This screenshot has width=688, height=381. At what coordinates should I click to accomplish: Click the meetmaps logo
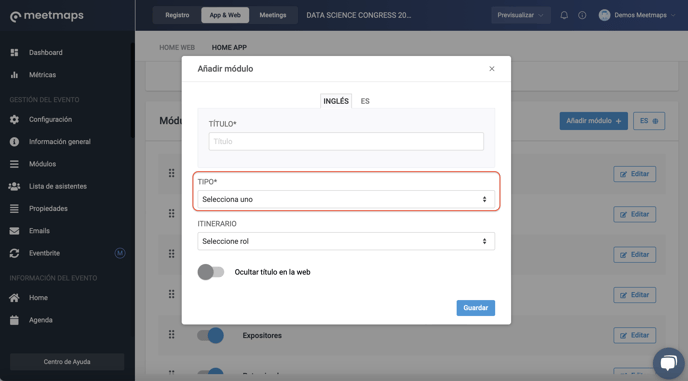pyautogui.click(x=47, y=16)
